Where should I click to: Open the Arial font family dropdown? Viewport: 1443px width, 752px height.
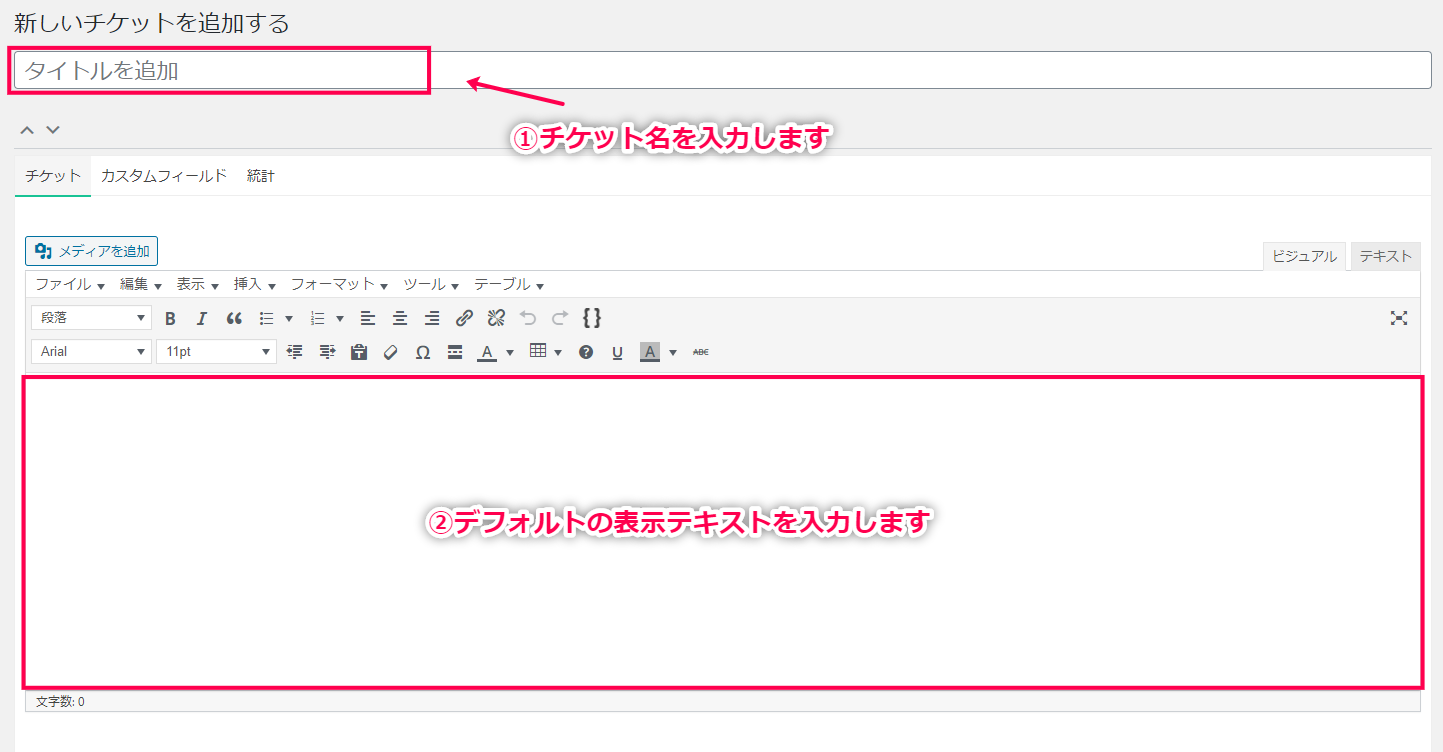point(91,352)
